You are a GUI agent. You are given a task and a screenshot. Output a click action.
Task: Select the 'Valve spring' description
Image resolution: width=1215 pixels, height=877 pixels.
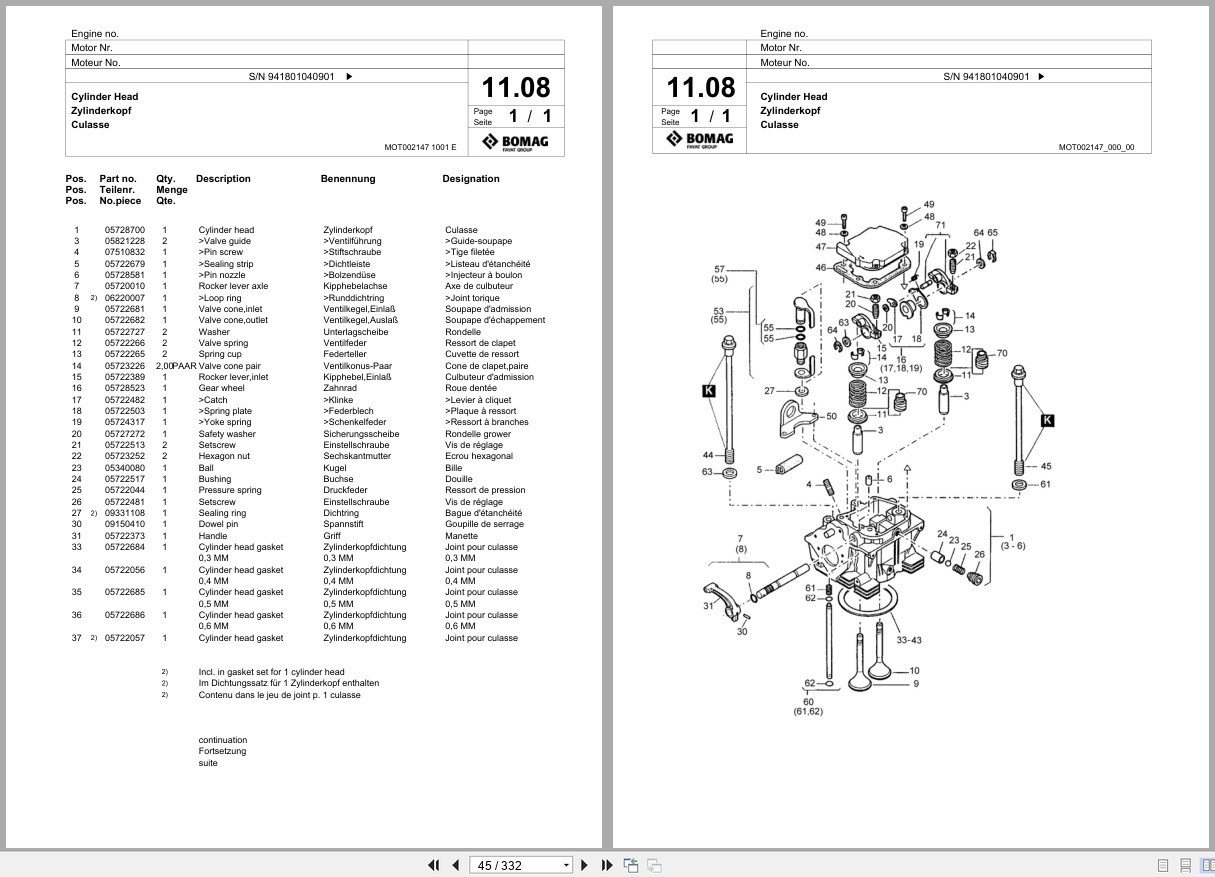click(x=223, y=343)
